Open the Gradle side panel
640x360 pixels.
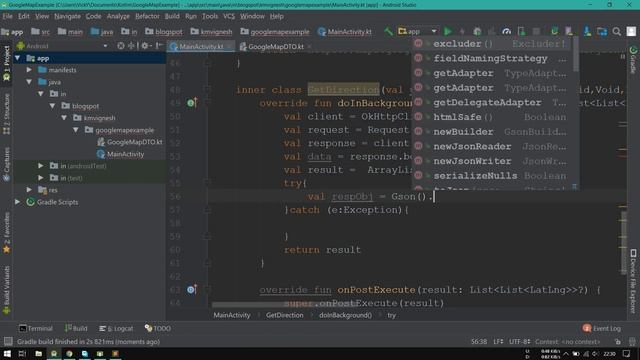coord(633,60)
